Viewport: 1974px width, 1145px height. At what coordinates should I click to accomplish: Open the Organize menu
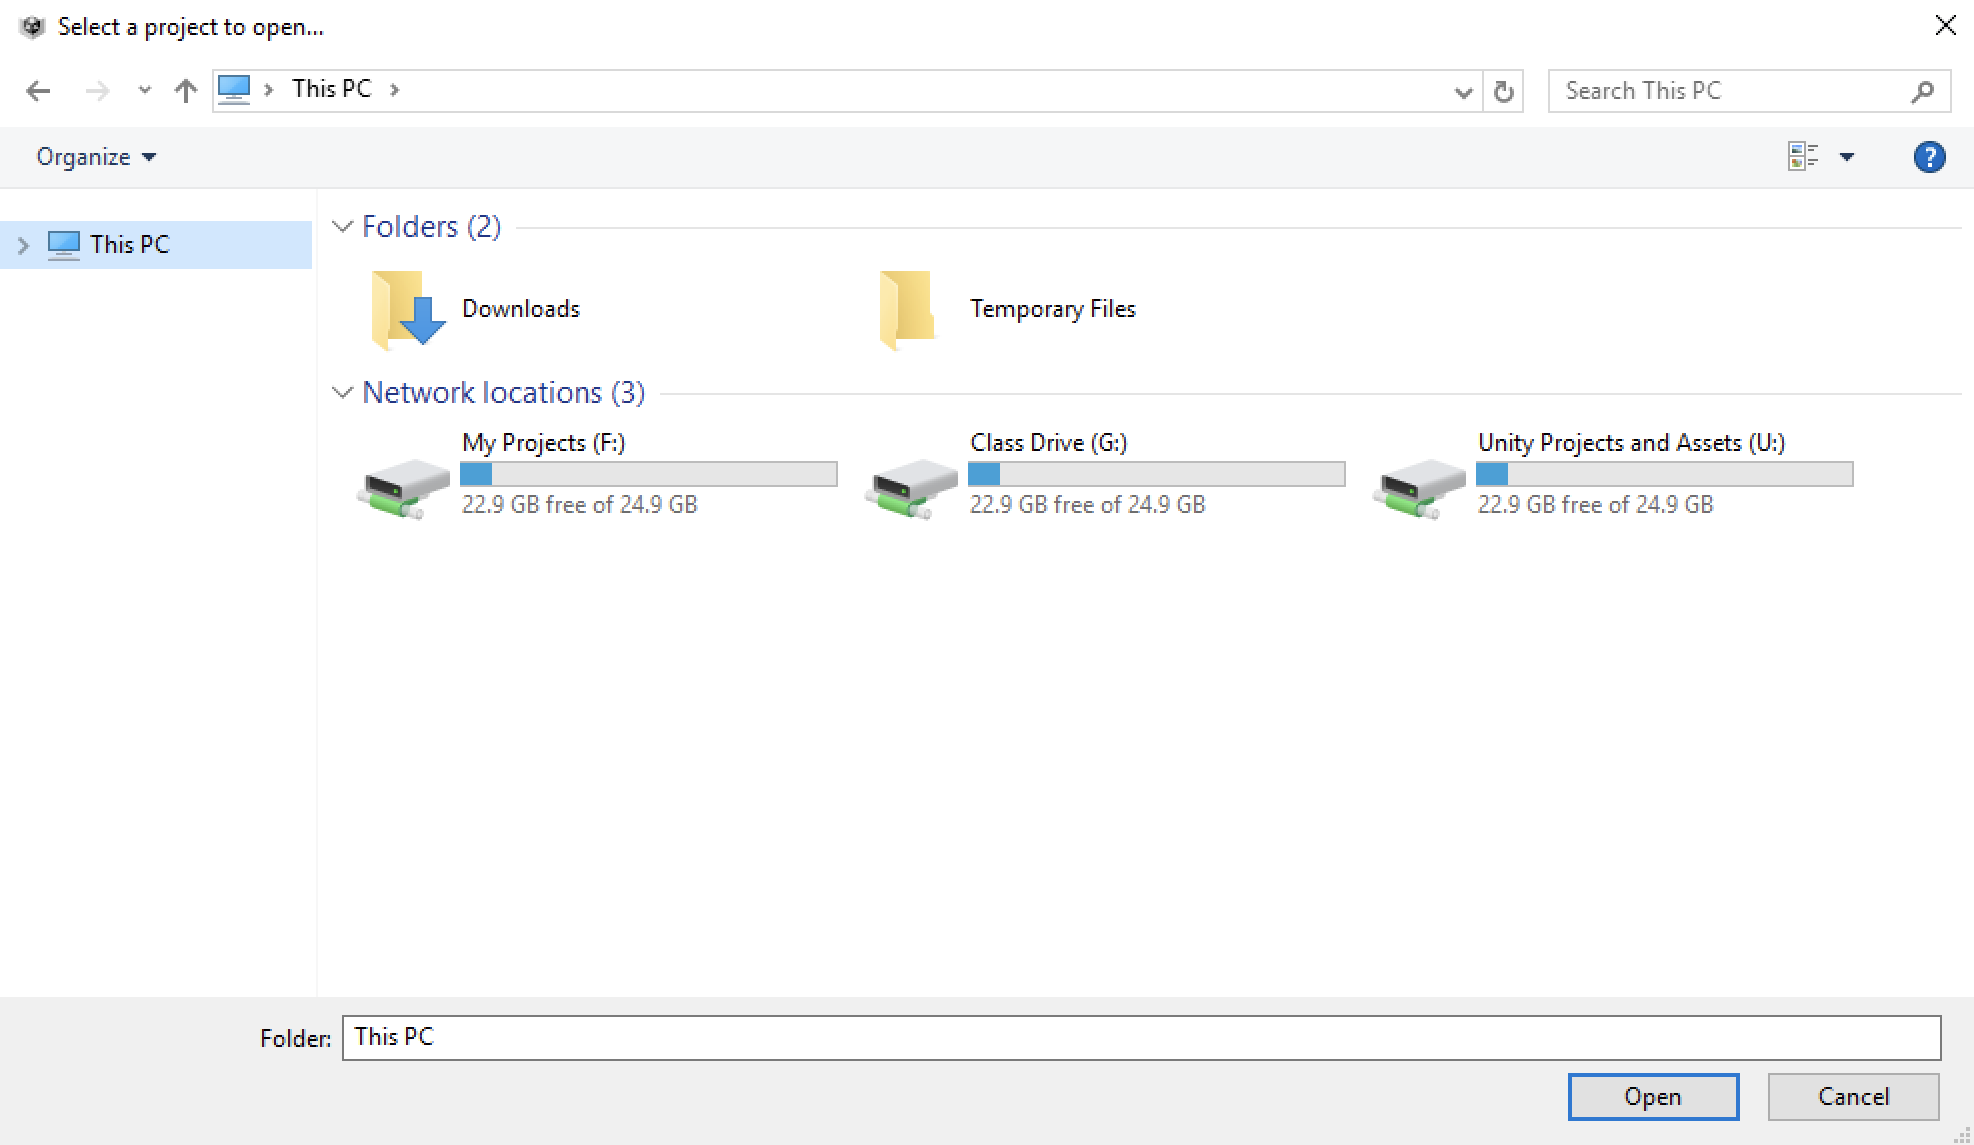click(x=96, y=157)
